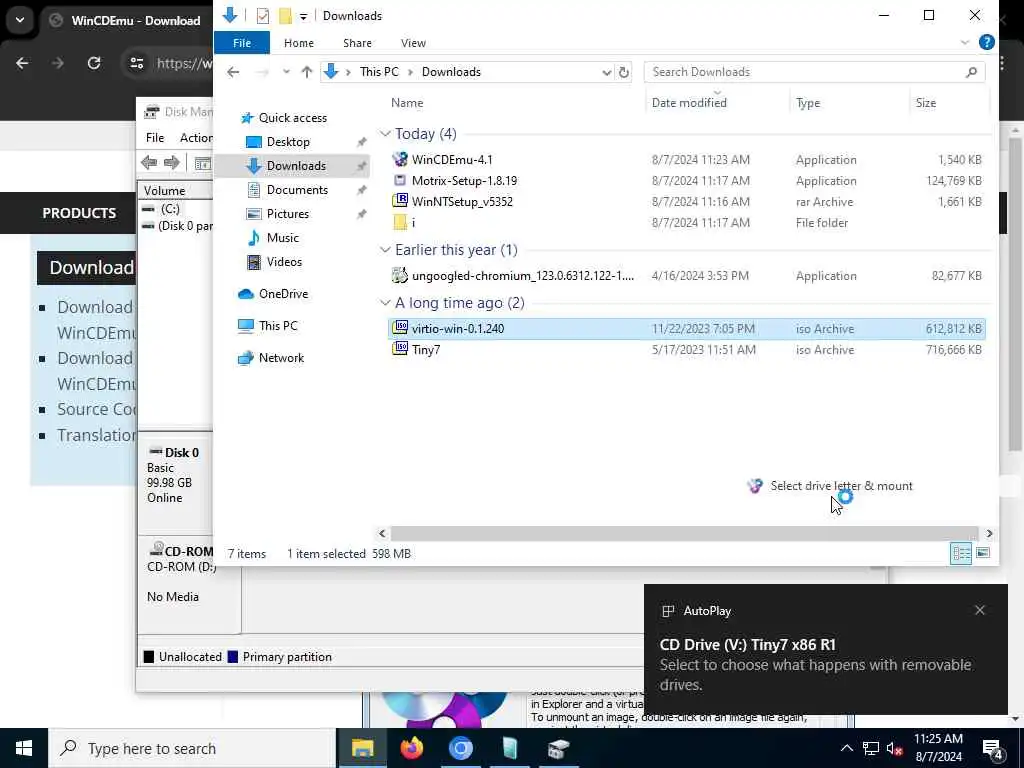Screen dimensions: 1024x768
Task: Select ungoogled-chromium installer file icon
Action: pos(400,276)
